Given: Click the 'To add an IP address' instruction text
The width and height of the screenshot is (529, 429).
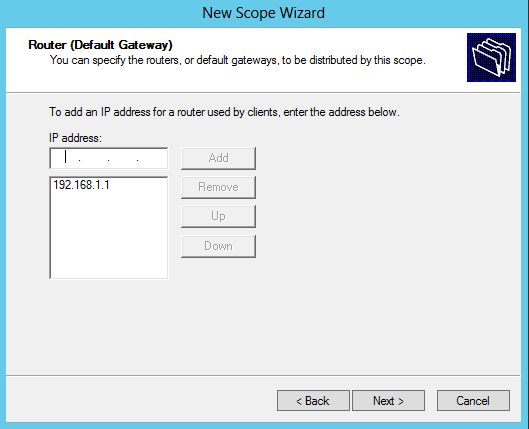Looking at the screenshot, I should 224,112.
